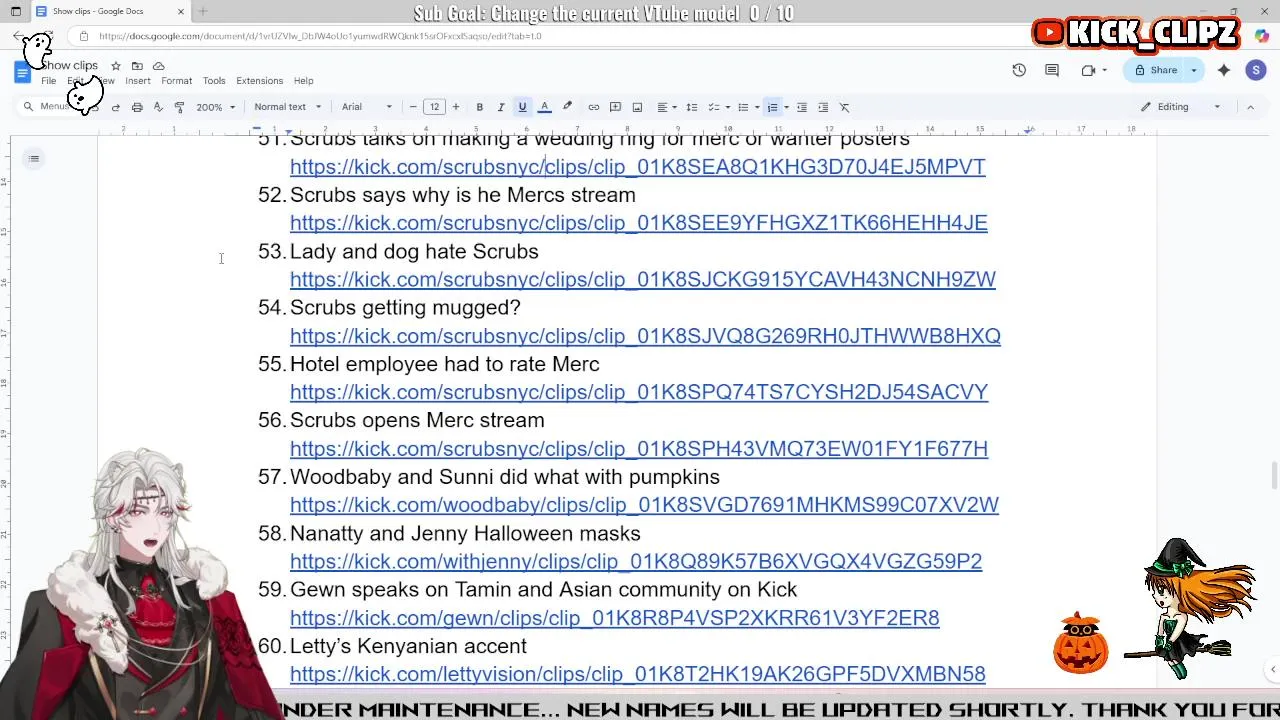Open the Extensions menu

click(x=260, y=81)
